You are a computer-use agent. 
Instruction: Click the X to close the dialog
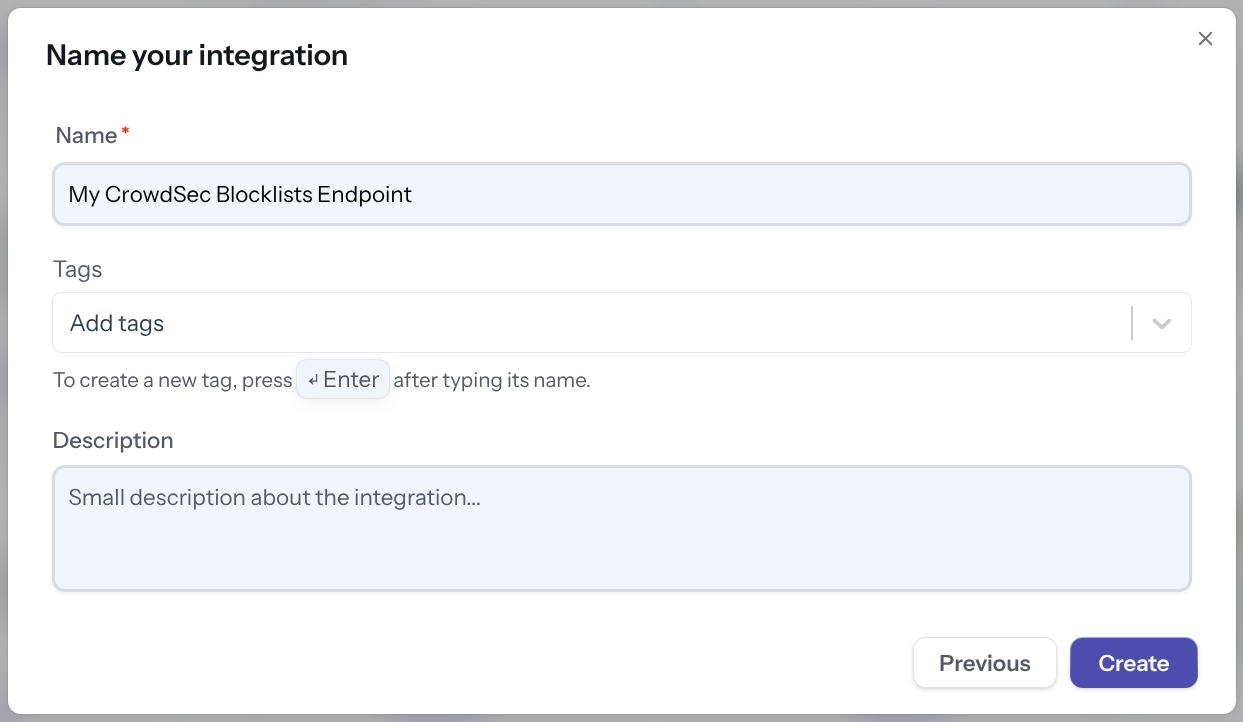click(1205, 38)
